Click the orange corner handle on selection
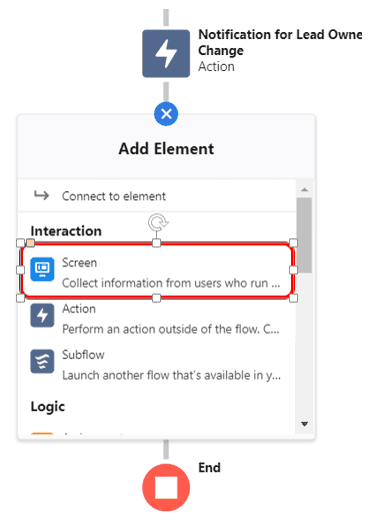This screenshot has height=524, width=372. pos(30,243)
